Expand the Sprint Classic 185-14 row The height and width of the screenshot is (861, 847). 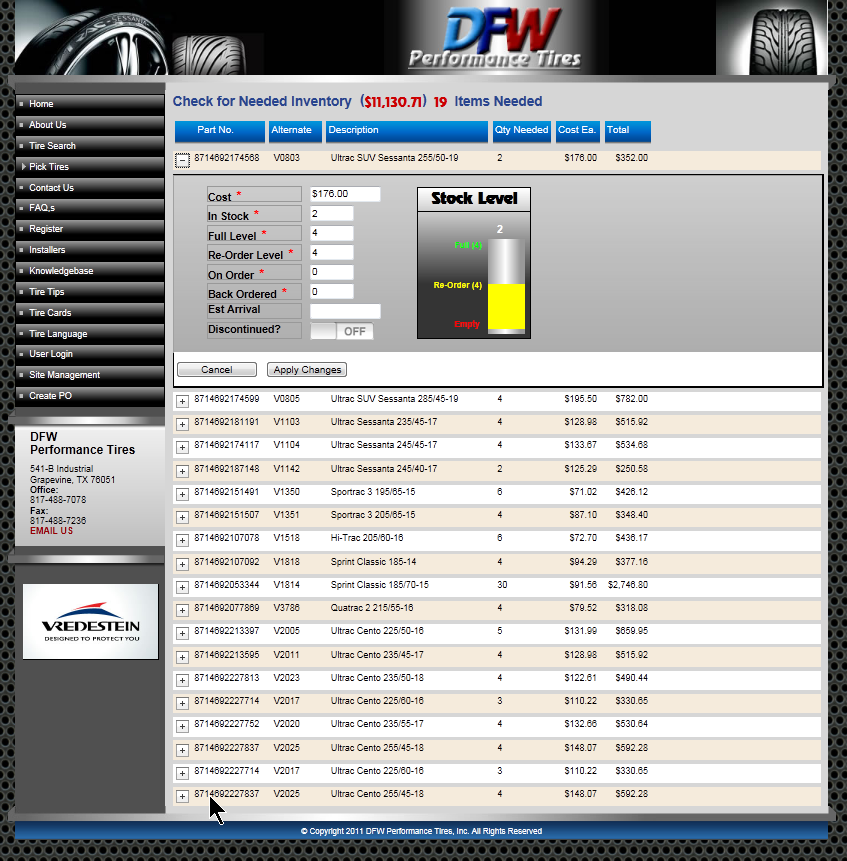[x=182, y=564]
